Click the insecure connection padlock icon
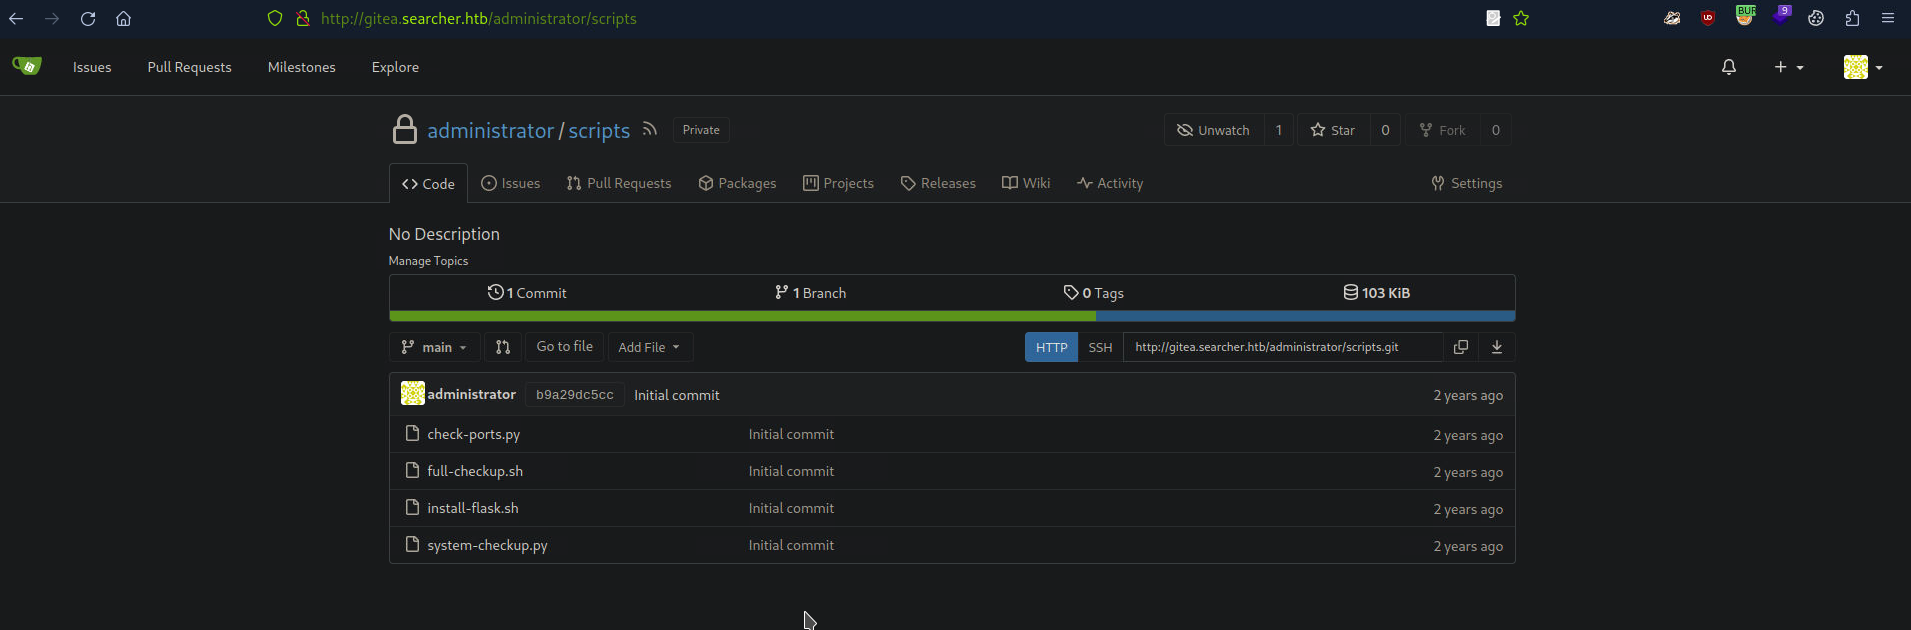 tap(303, 18)
